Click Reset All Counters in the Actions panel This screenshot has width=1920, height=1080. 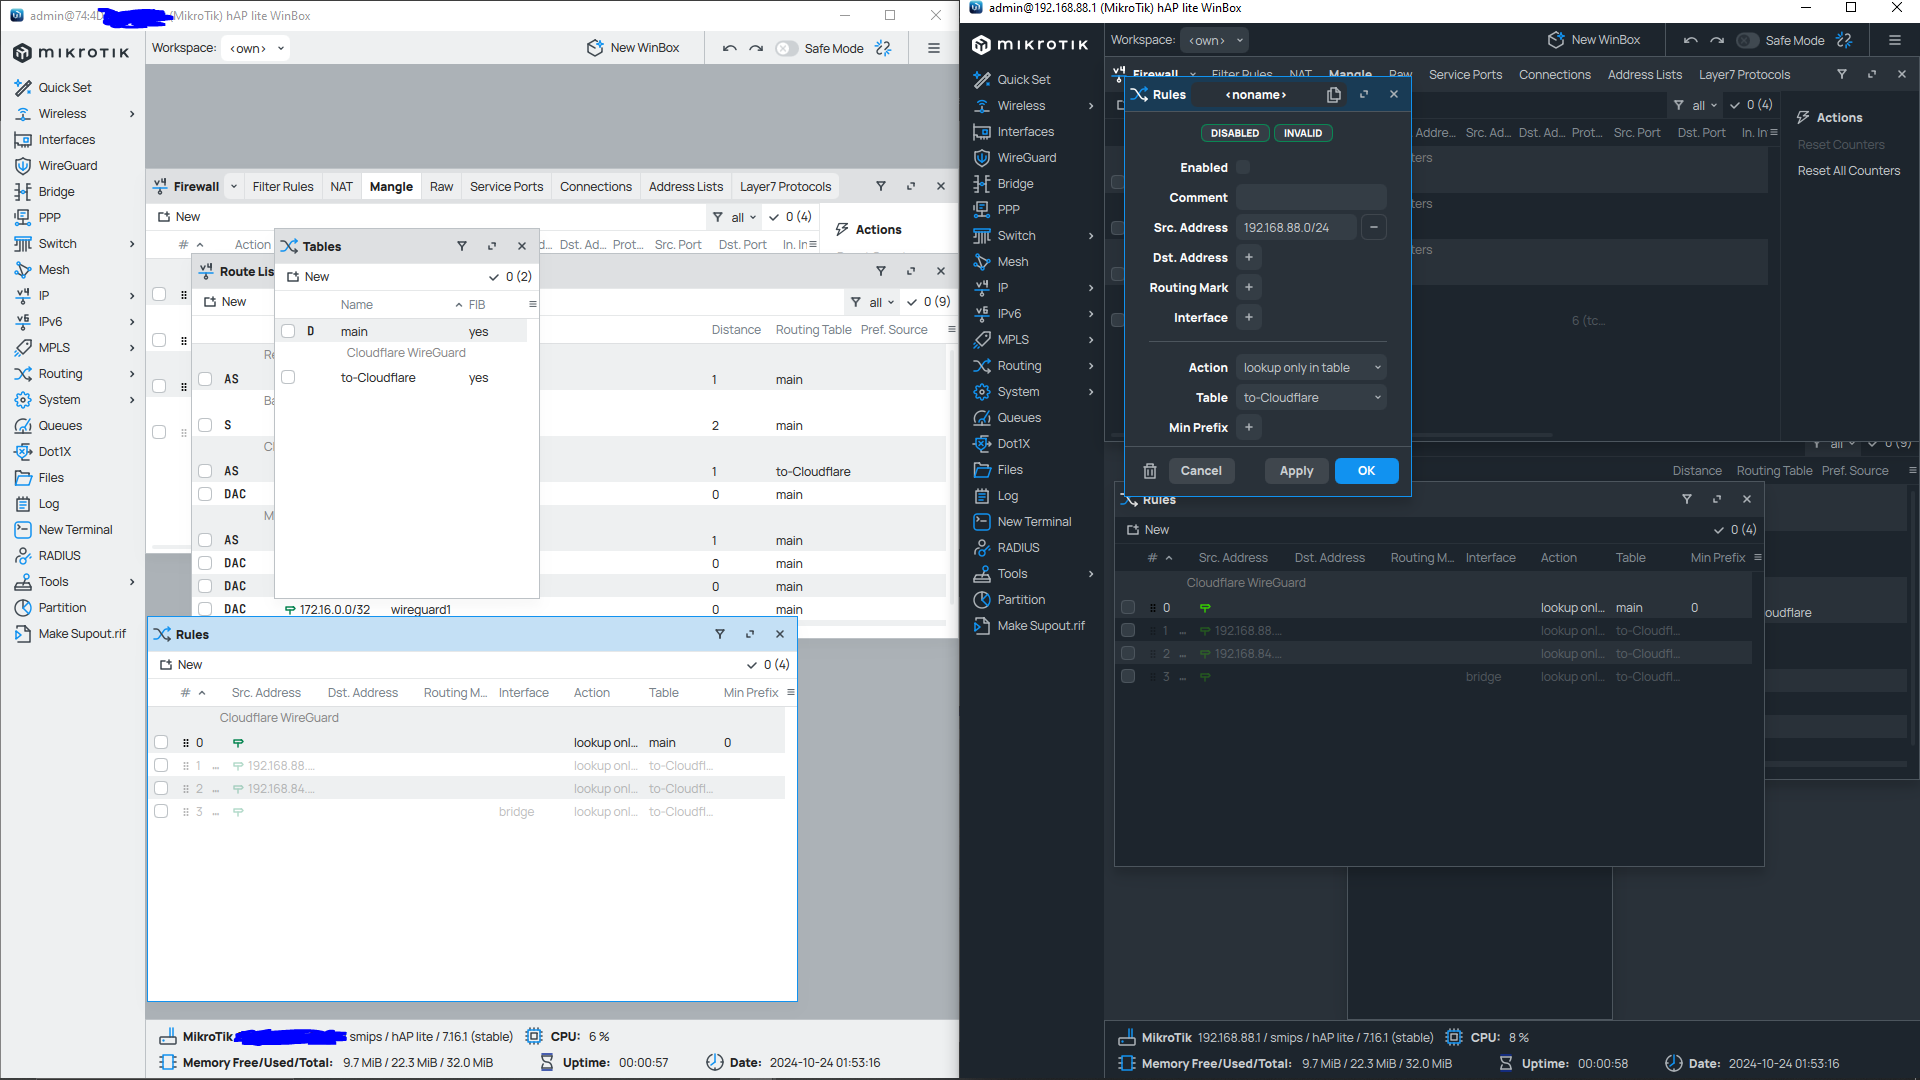tap(1848, 170)
